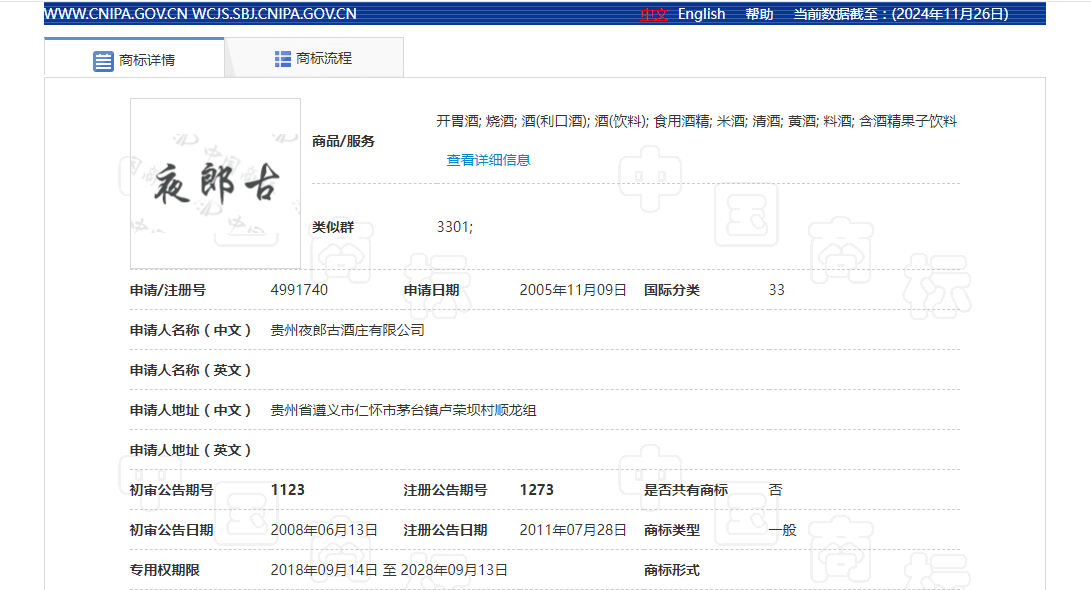Click shared trademark value 否
The height and width of the screenshot is (590, 1091).
coord(775,490)
